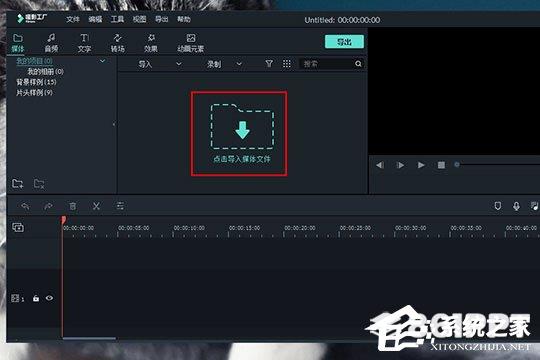This screenshot has width=540, height=360.
Task: Click the voiceover microphone icon
Action: [x=516, y=206]
